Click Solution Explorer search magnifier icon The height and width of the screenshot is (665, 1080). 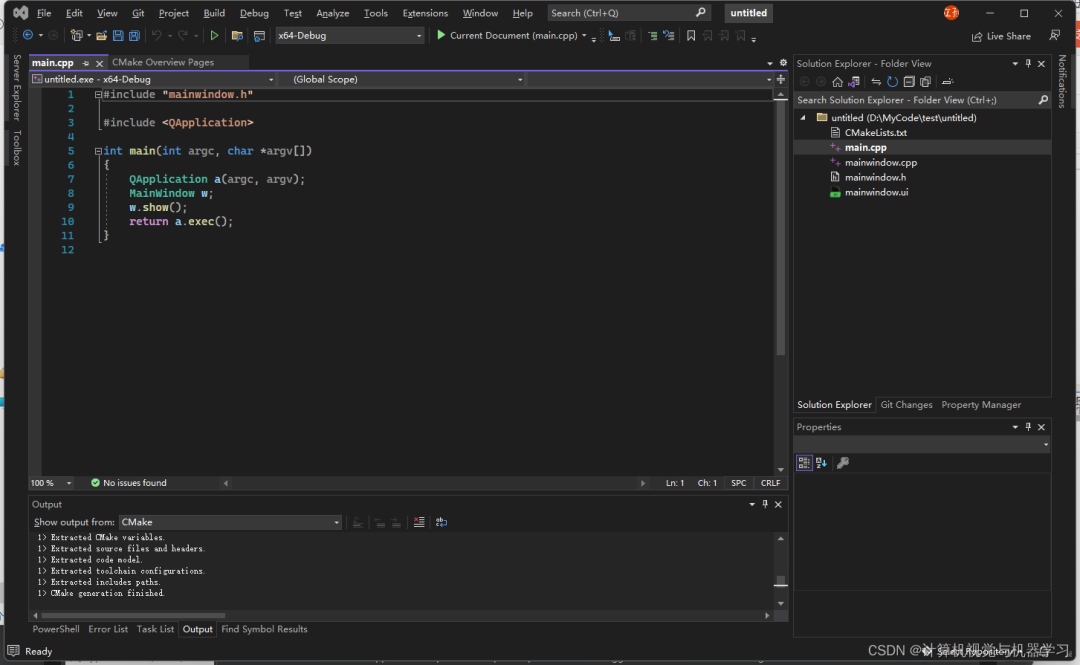point(1043,100)
